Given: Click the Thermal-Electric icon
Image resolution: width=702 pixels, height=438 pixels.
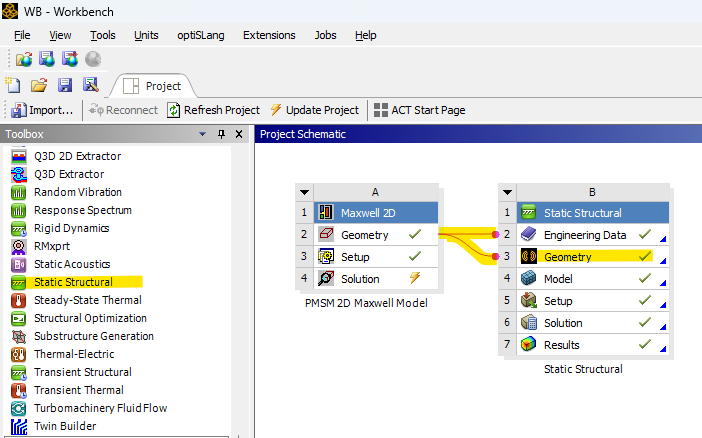Looking at the screenshot, I should 19,354.
